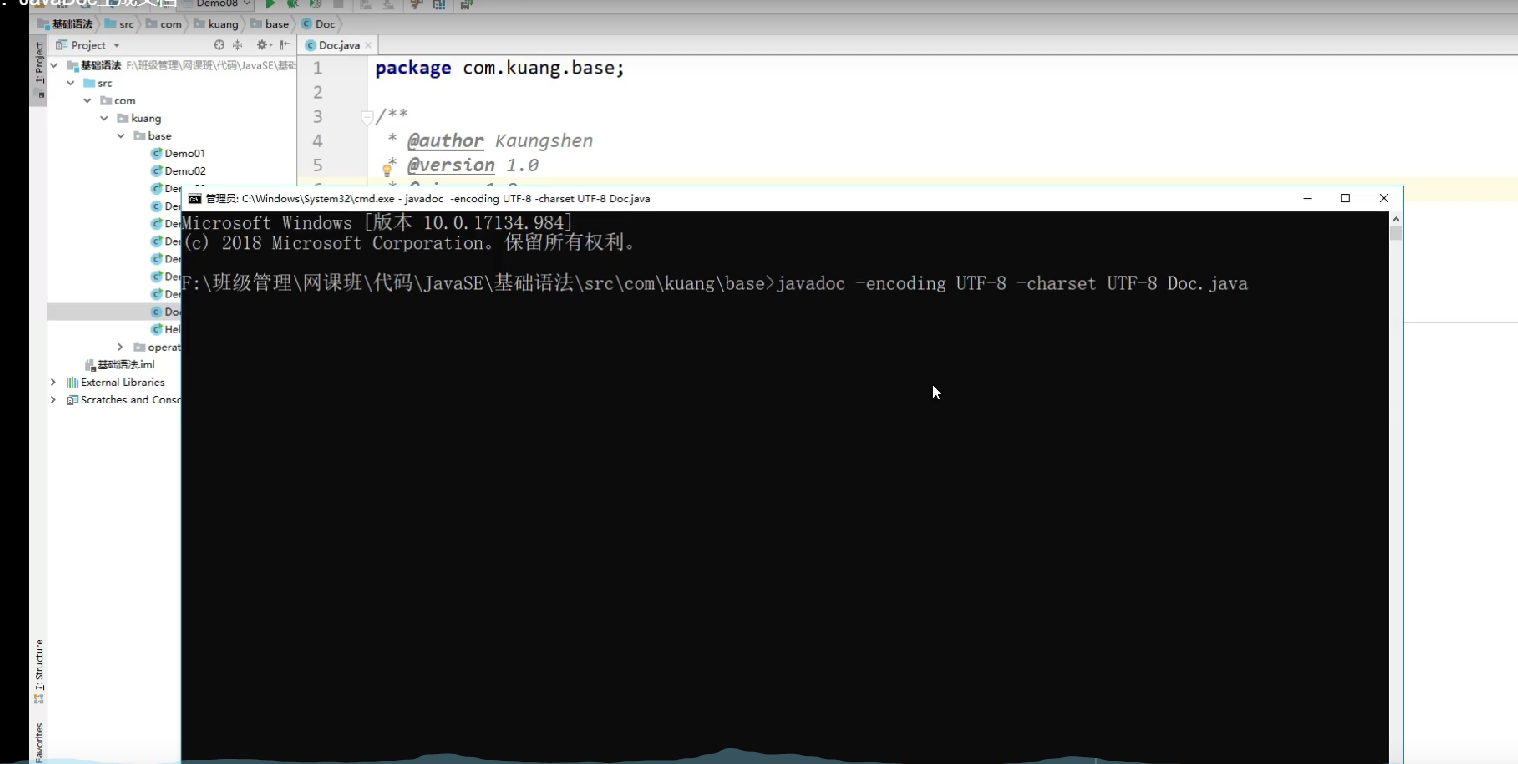Click the cmd window title bar icon
Viewport: 1518px width, 764px height.
point(194,198)
